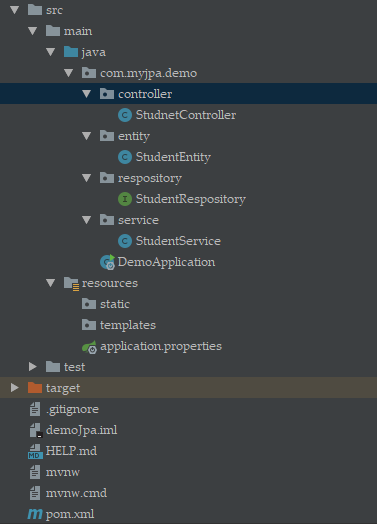Select the java folder label

(94, 52)
